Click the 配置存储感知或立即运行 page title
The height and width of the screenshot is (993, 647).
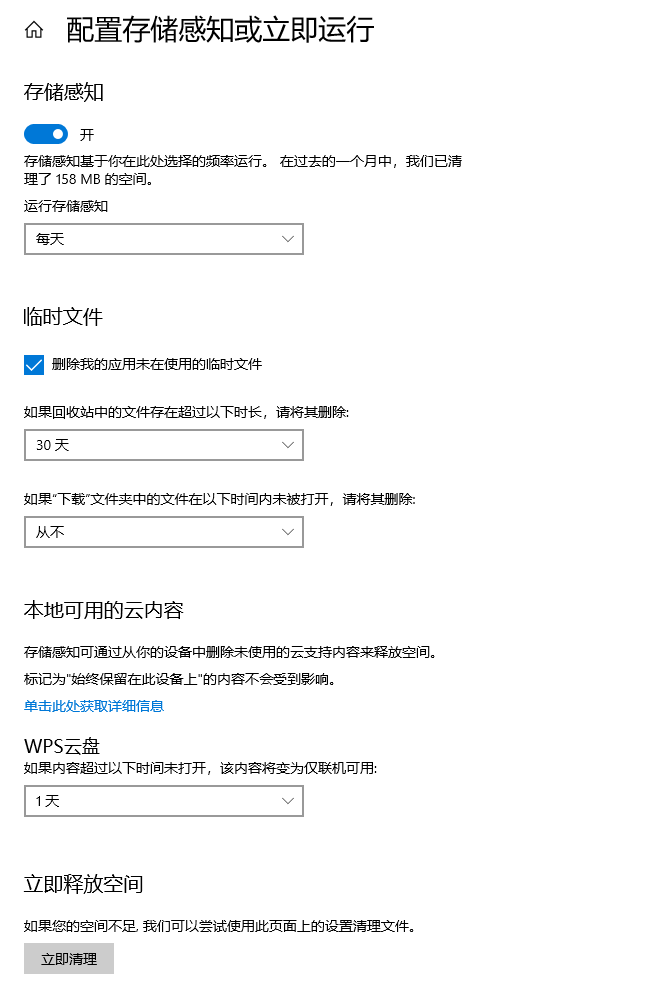click(x=220, y=30)
